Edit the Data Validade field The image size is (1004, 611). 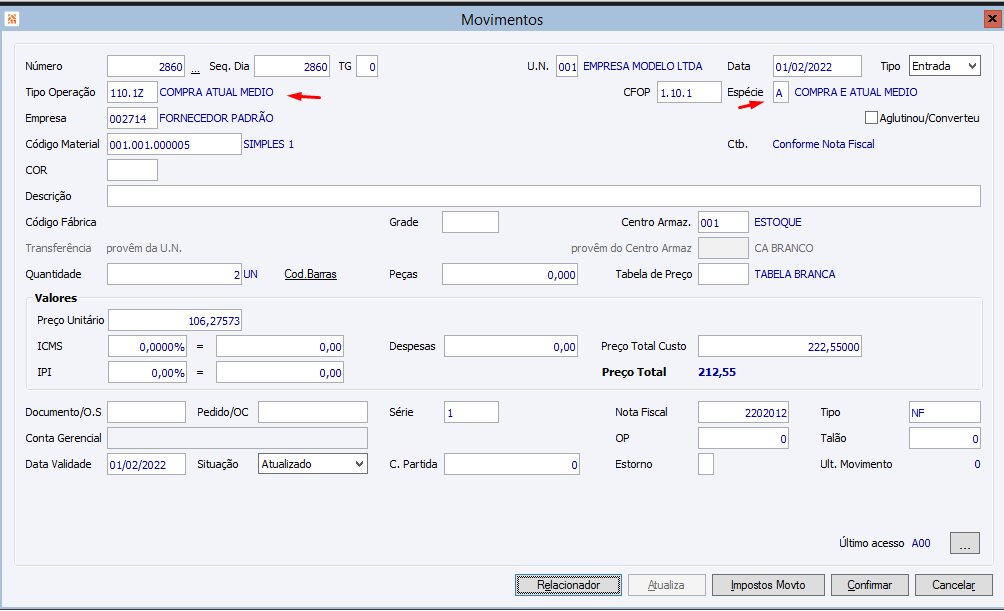coord(146,464)
